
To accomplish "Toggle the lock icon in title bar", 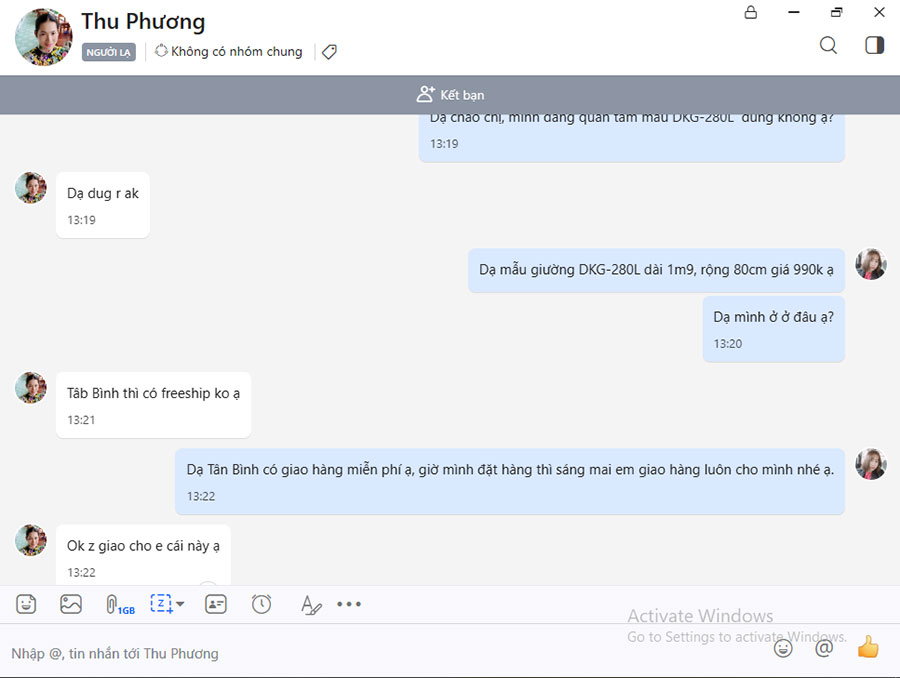I will [751, 13].
